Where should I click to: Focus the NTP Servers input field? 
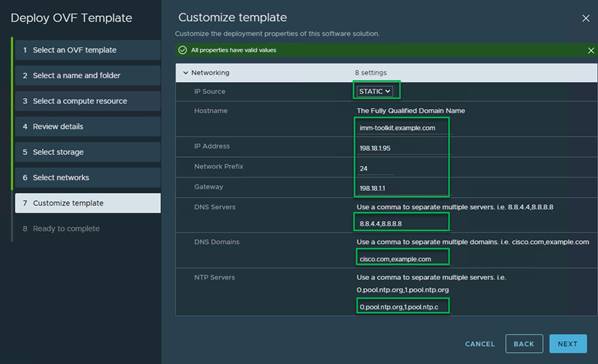[x=403, y=306]
